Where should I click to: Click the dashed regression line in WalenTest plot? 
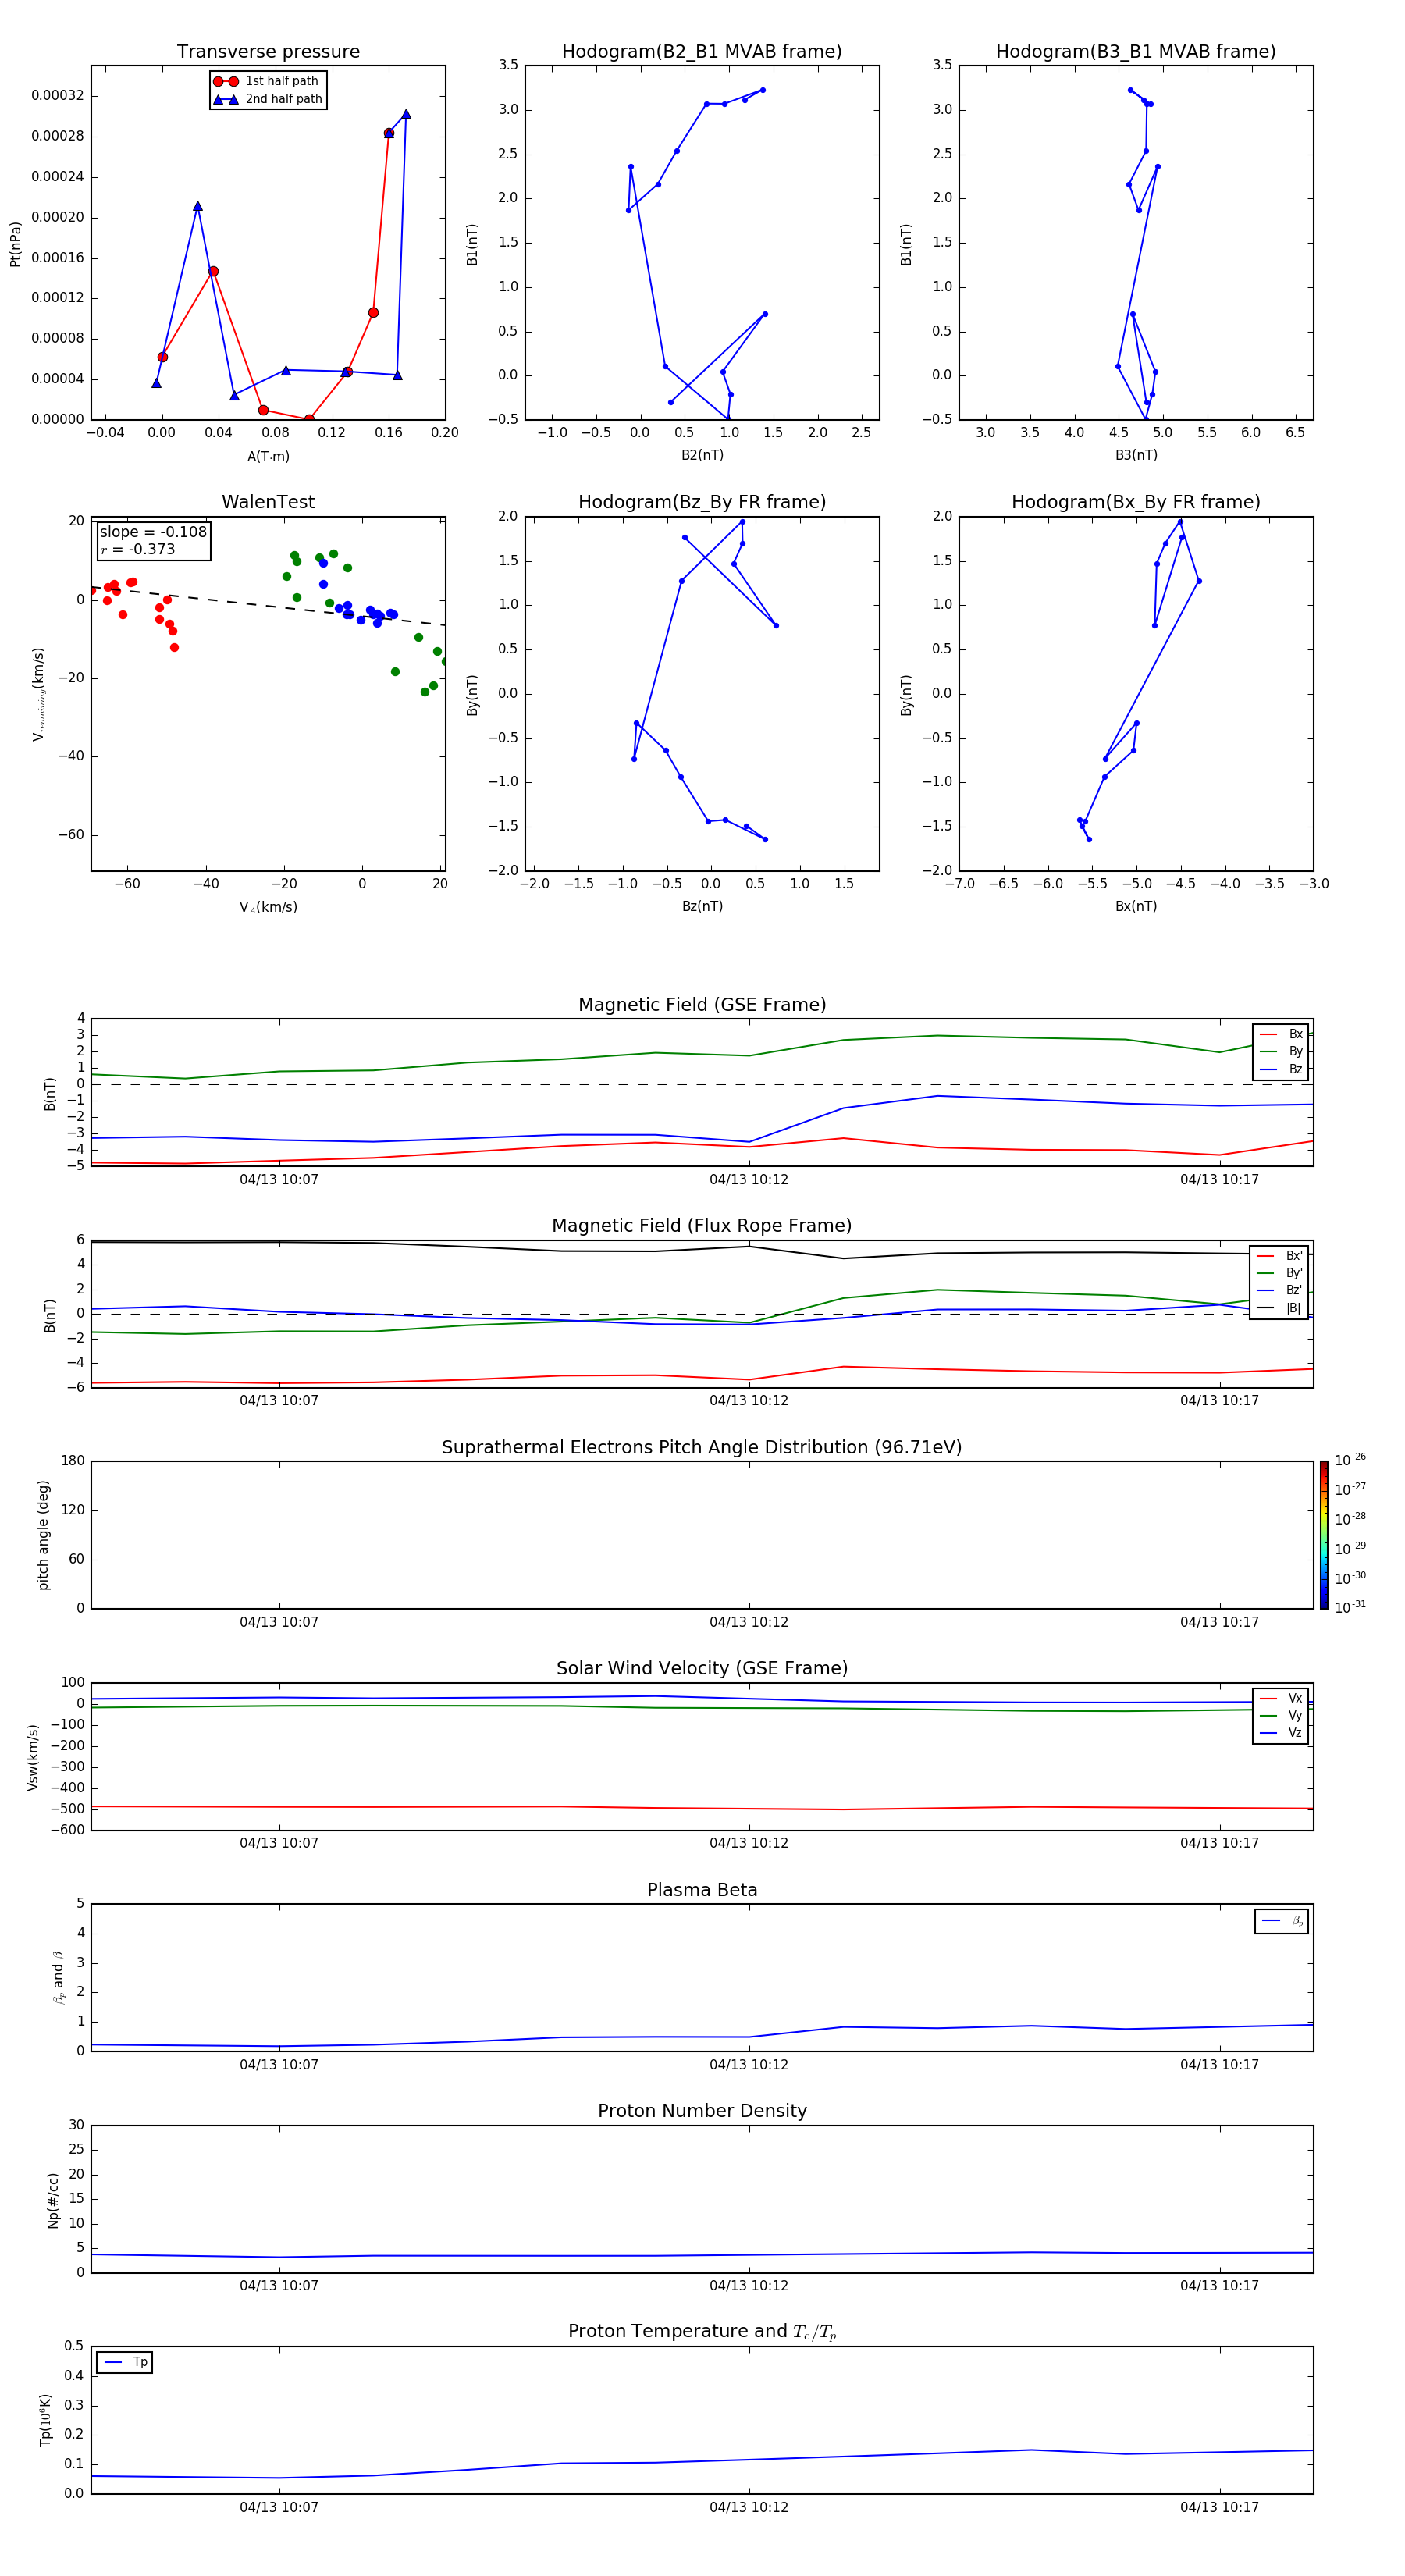(x=268, y=605)
